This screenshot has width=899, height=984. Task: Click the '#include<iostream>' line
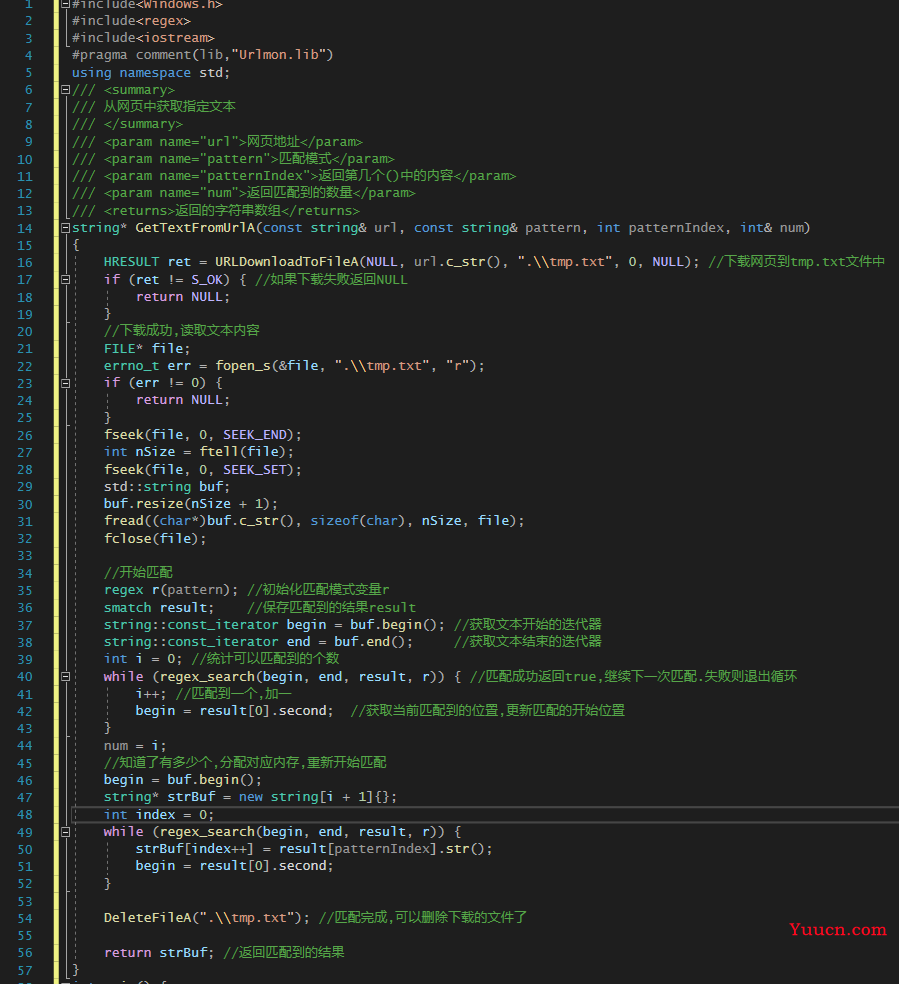click(143, 38)
